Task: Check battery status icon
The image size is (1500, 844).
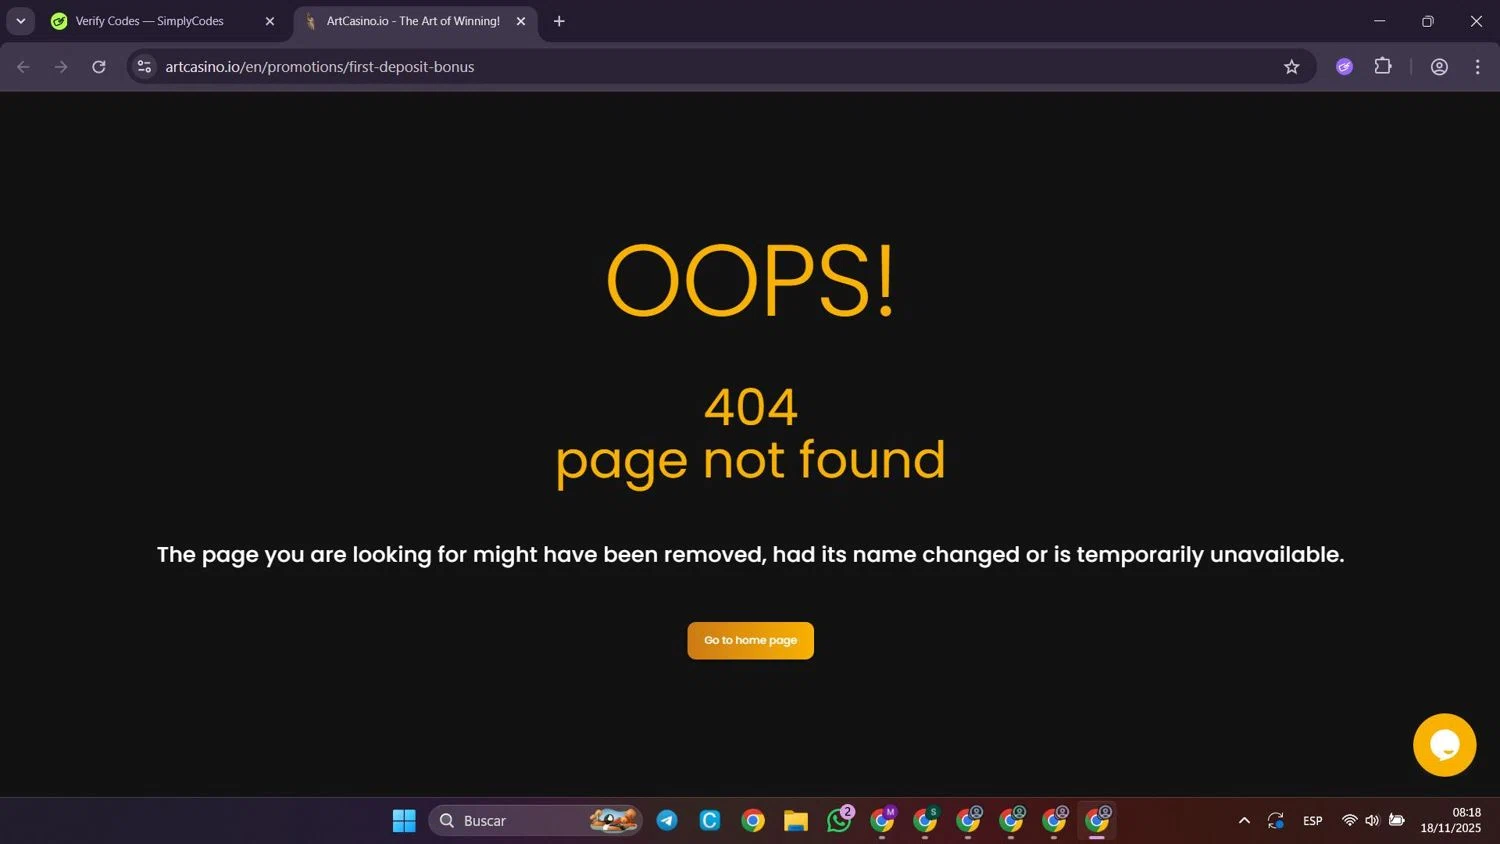Action: pyautogui.click(x=1397, y=821)
